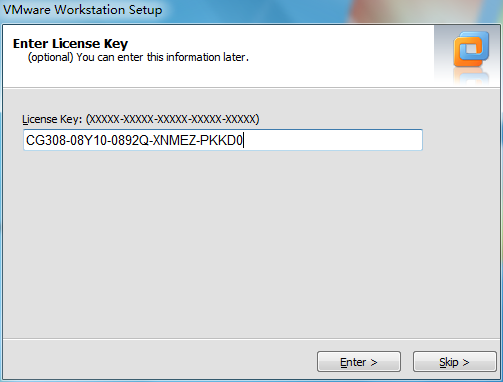This screenshot has height=382, width=503.
Task: Click the 'Enter License Key' heading
Action: [x=70, y=44]
